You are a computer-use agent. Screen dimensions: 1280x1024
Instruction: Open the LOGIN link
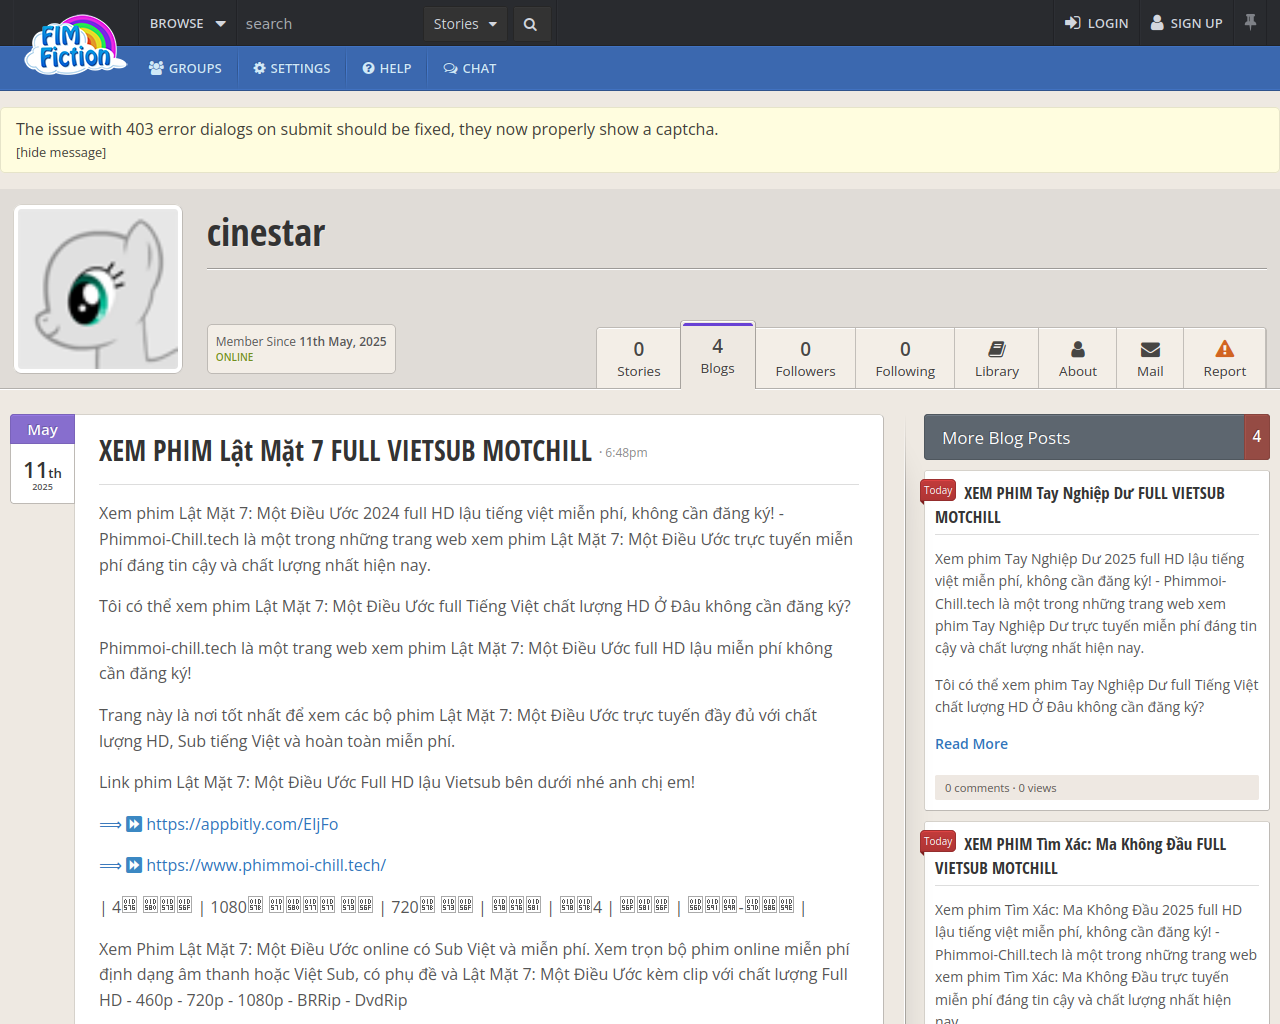pos(1096,23)
